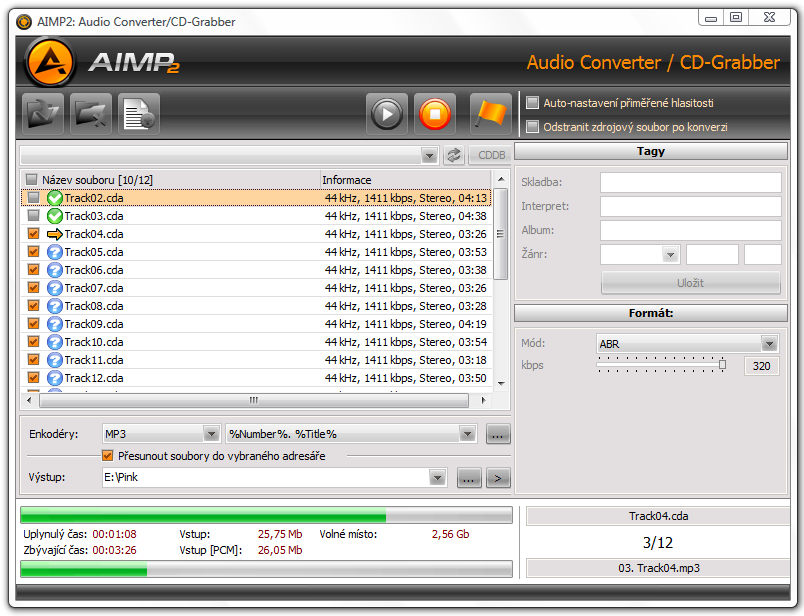Image resolution: width=804 pixels, height=616 pixels.
Task: Click the track list scroll right arrow
Action: click(483, 400)
